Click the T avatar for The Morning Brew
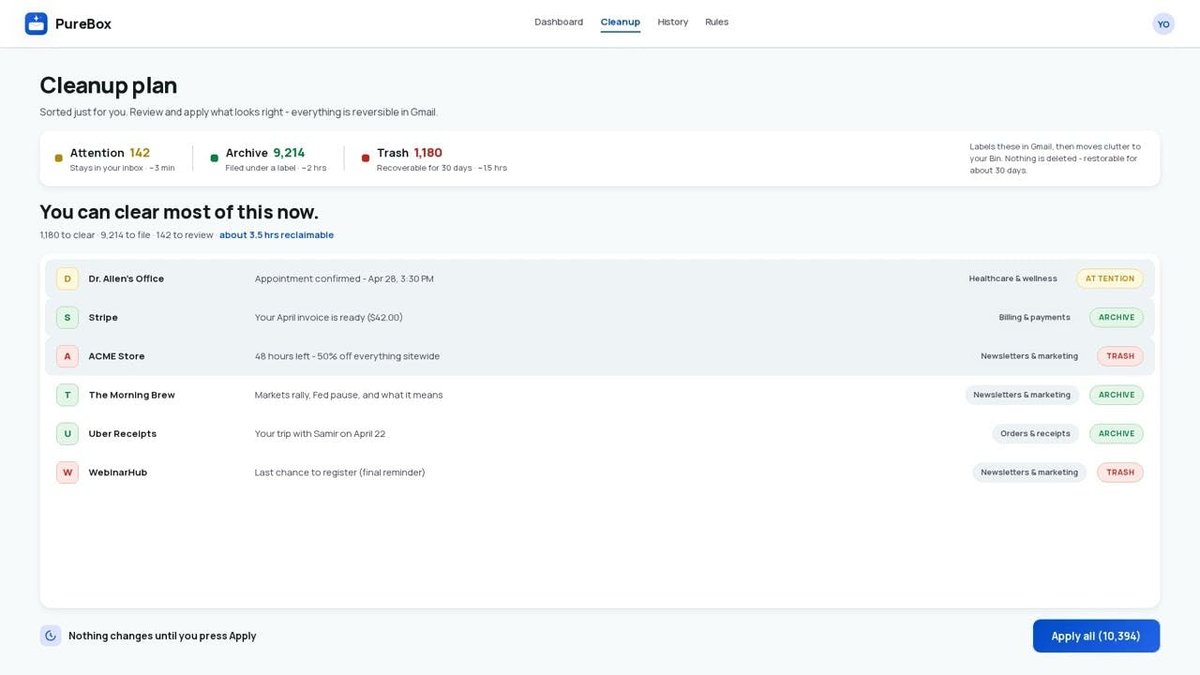 pos(67,395)
